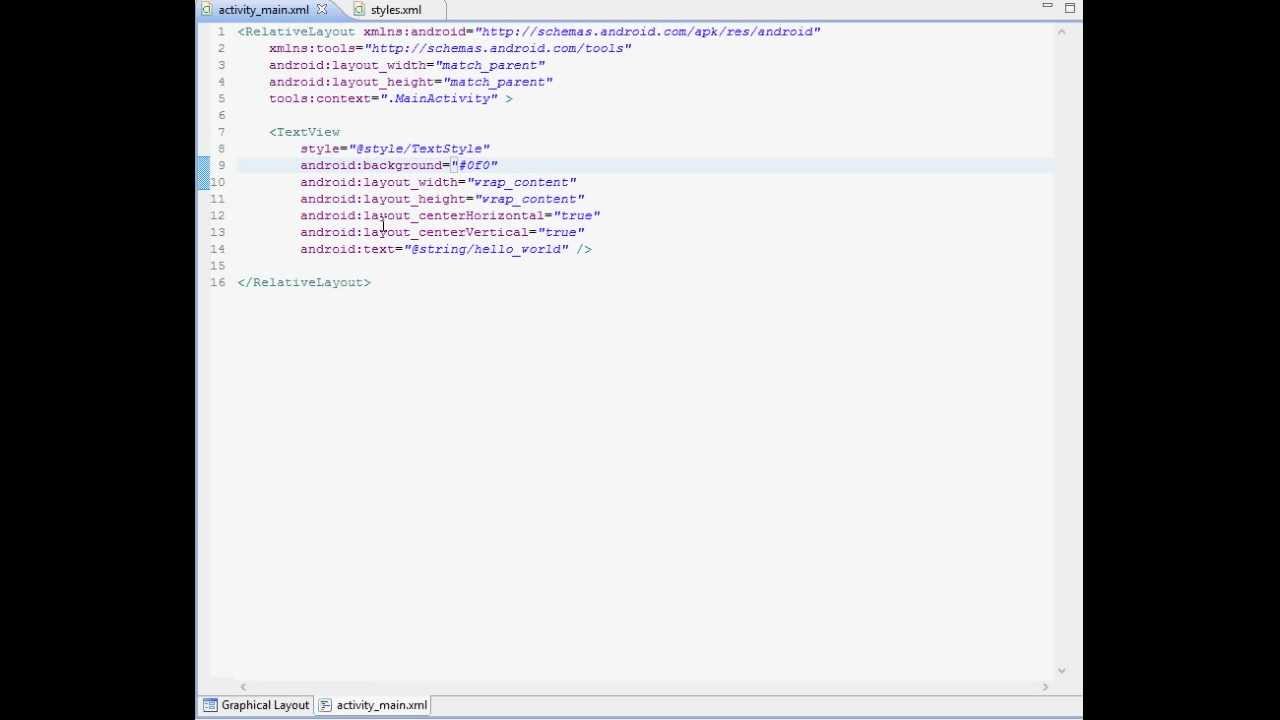Click the TextView layout_width "wrap_content" value
This screenshot has height=720, width=1280.
[521, 182]
